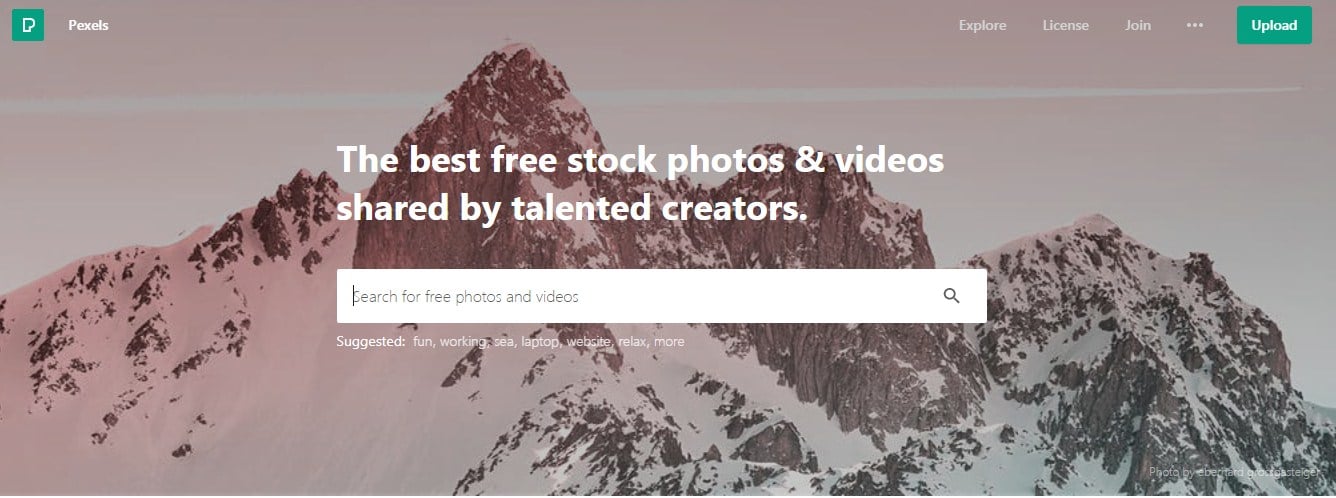Select the suggested term 'laptop'
This screenshot has width=1336, height=498.
point(541,342)
